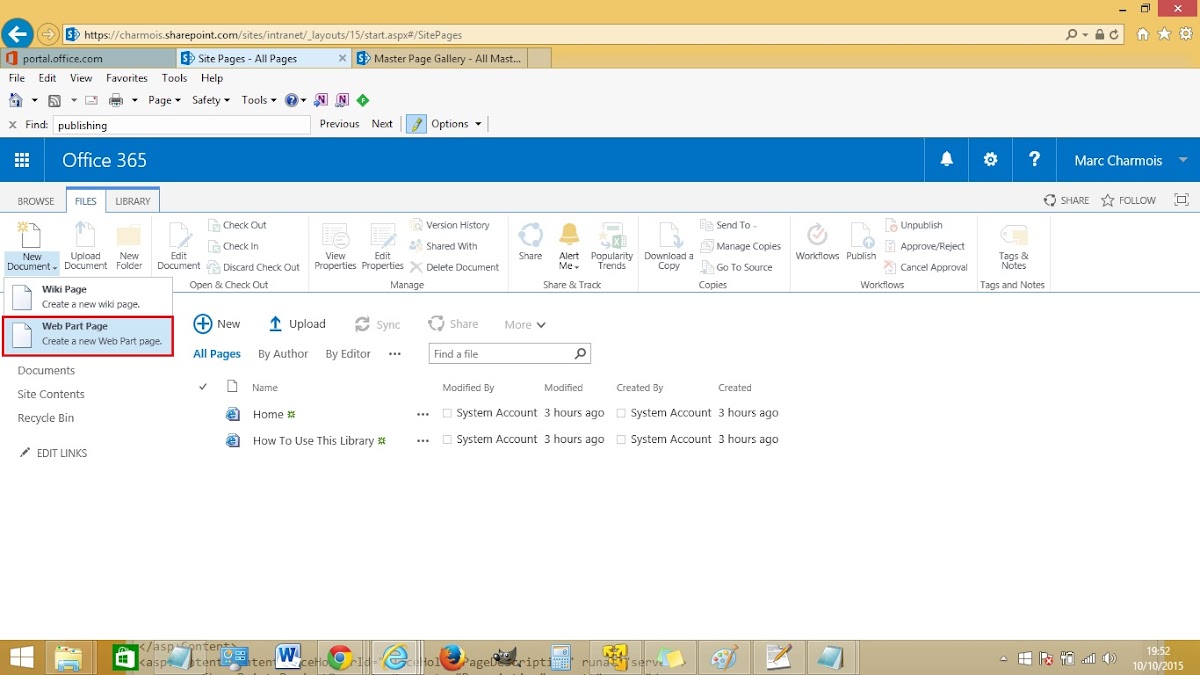Click the New button in command bar
The height and width of the screenshot is (675, 1200).
[217, 324]
